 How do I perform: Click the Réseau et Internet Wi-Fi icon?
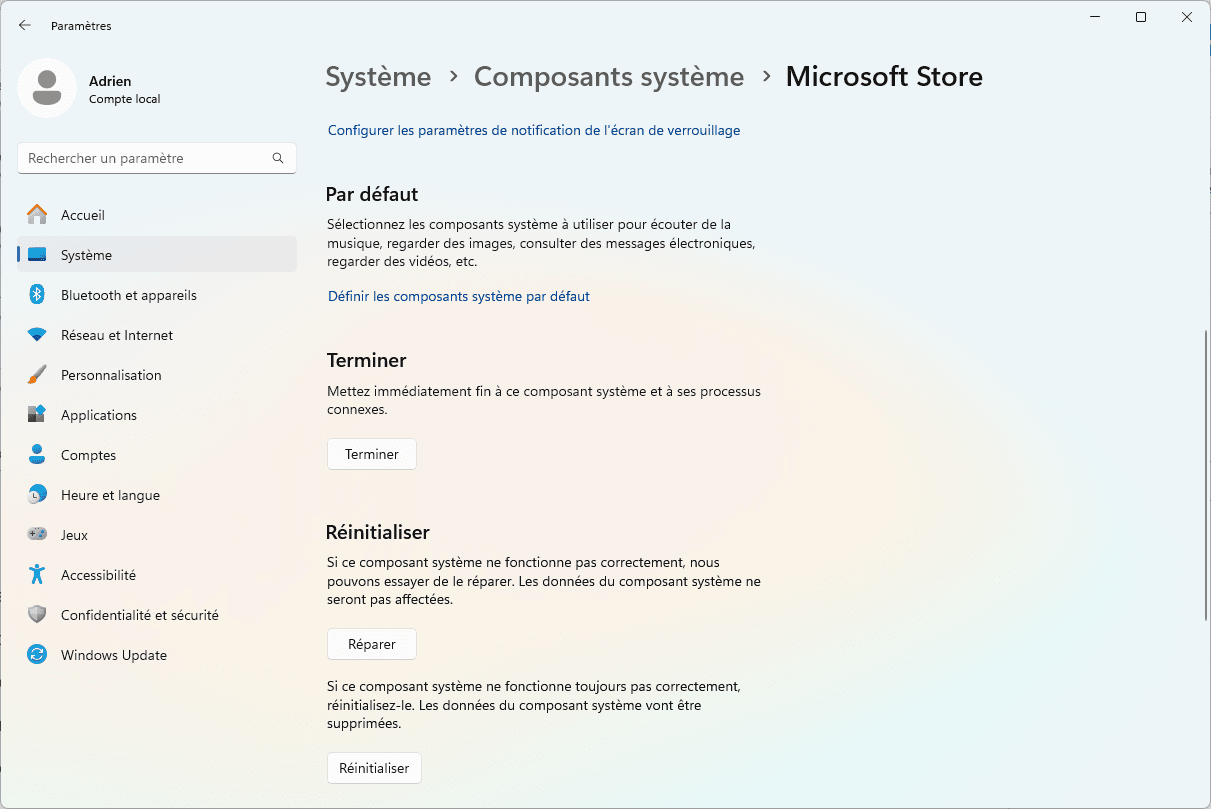[x=37, y=335]
